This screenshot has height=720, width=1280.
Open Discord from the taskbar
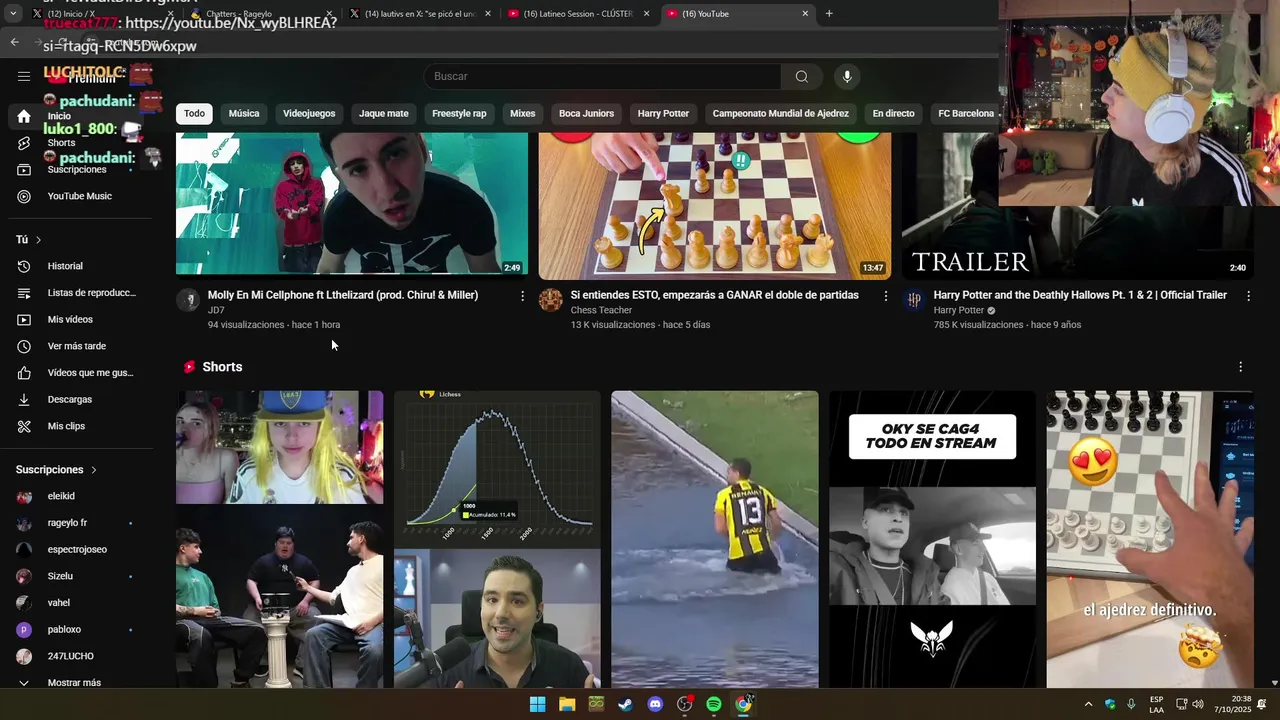[655, 704]
